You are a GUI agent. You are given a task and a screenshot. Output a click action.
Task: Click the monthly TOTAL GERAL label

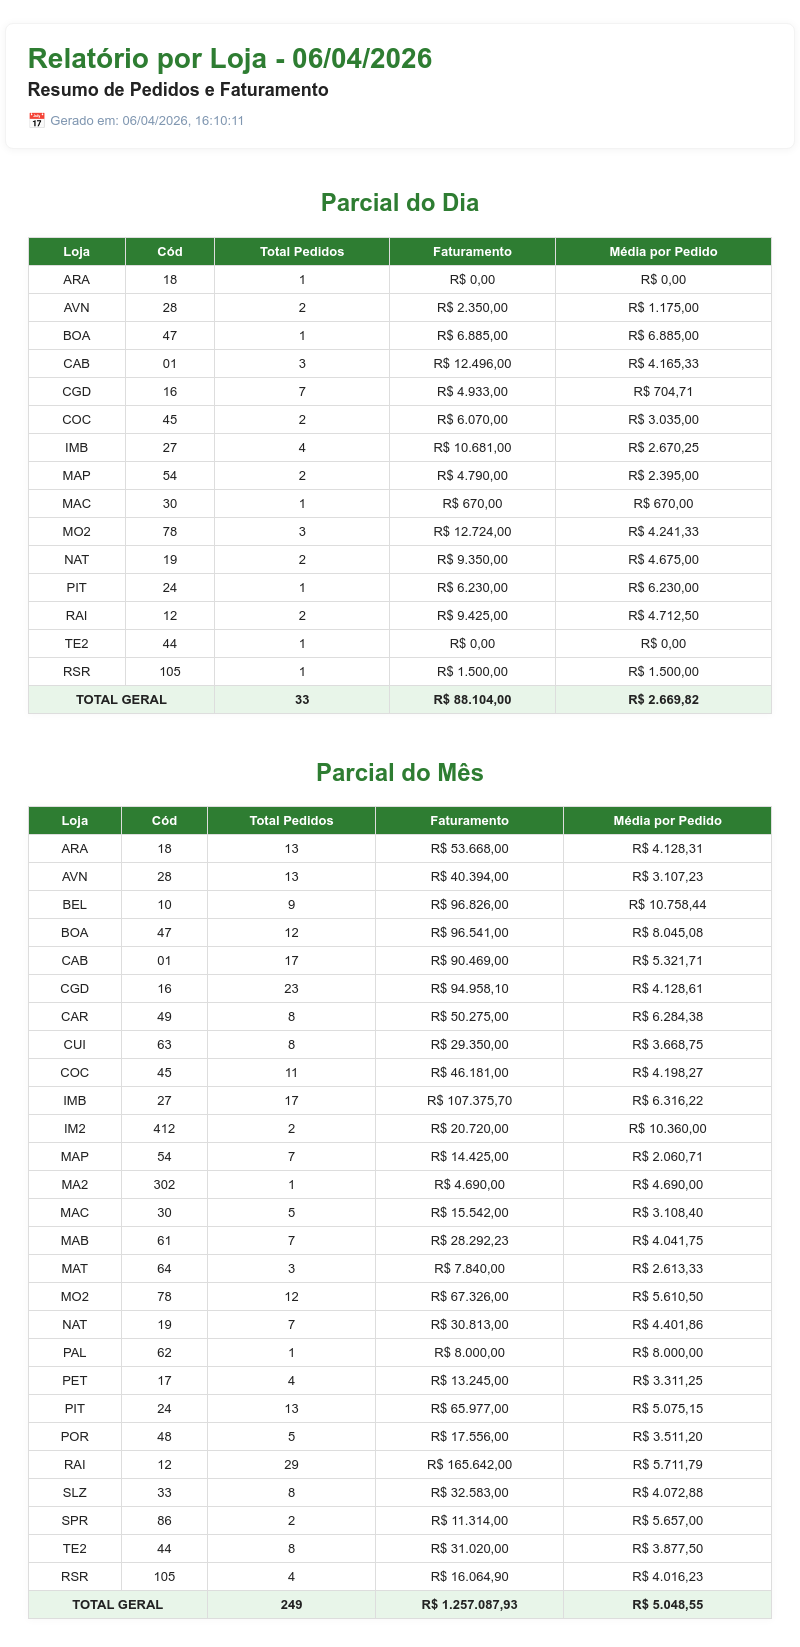point(118,1605)
